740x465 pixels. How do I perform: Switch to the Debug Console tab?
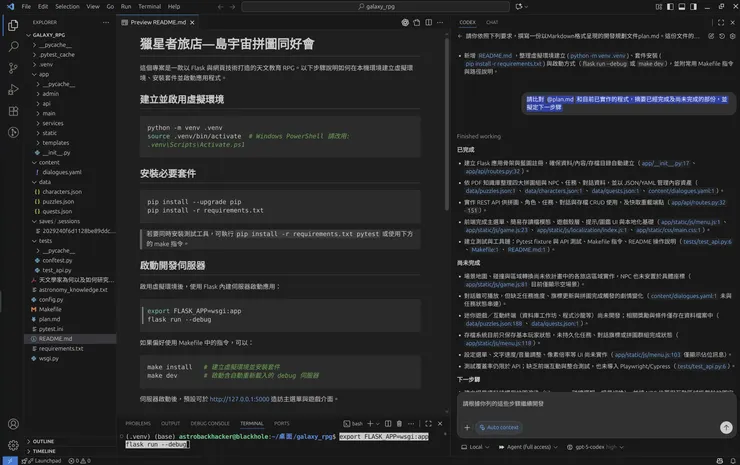(210, 423)
